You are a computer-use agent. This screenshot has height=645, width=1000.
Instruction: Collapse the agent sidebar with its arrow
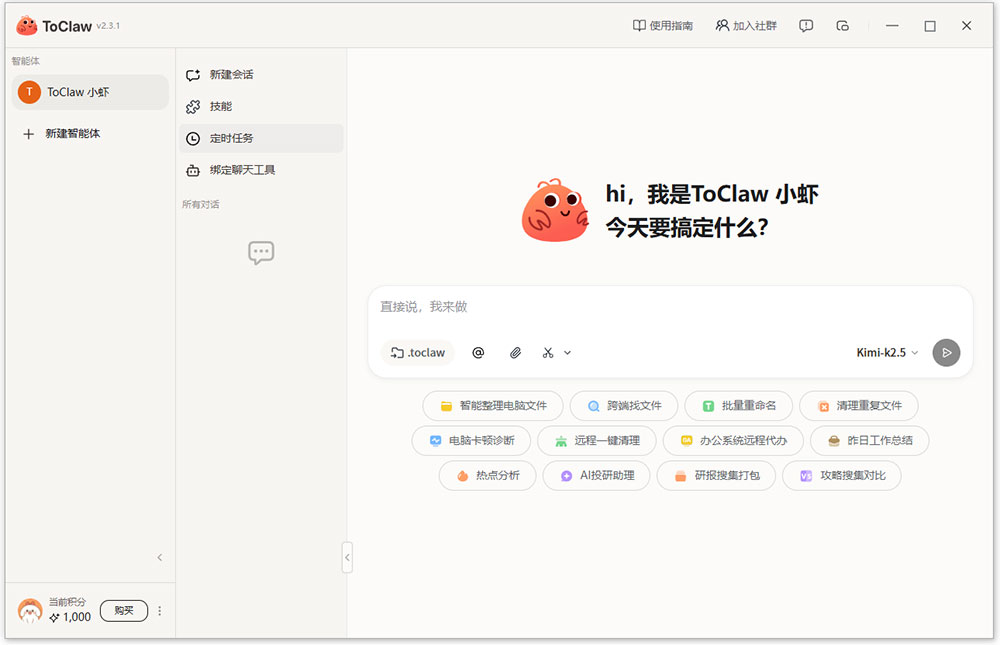point(159,558)
